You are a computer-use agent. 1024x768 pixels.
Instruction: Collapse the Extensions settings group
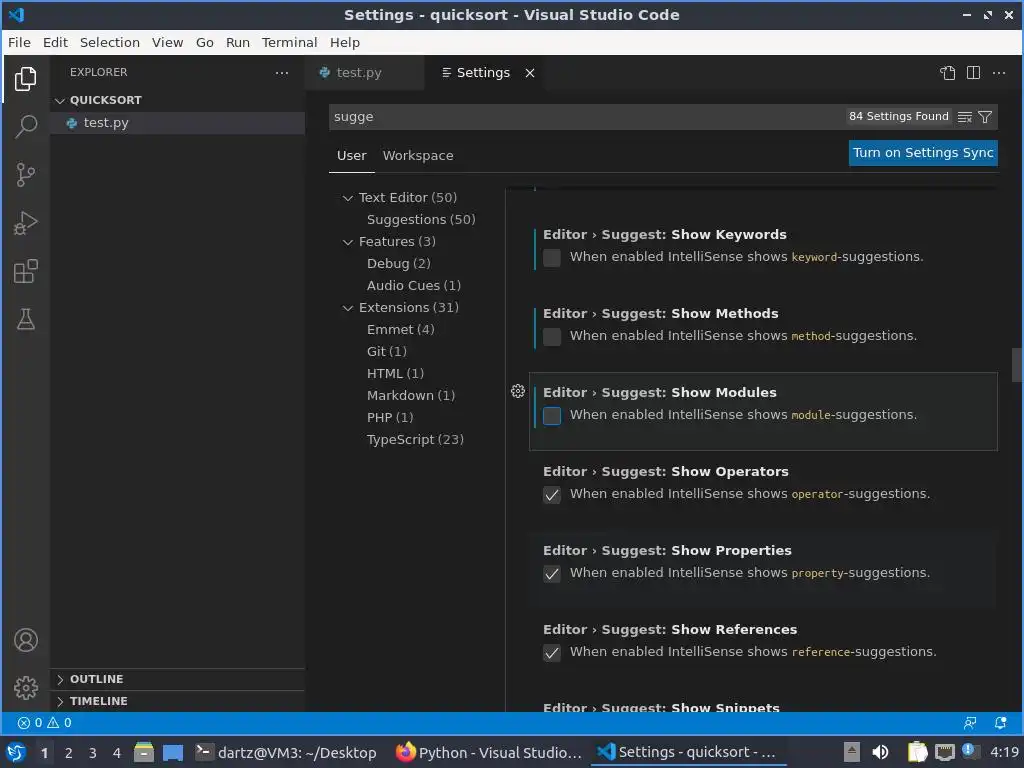[x=347, y=308]
